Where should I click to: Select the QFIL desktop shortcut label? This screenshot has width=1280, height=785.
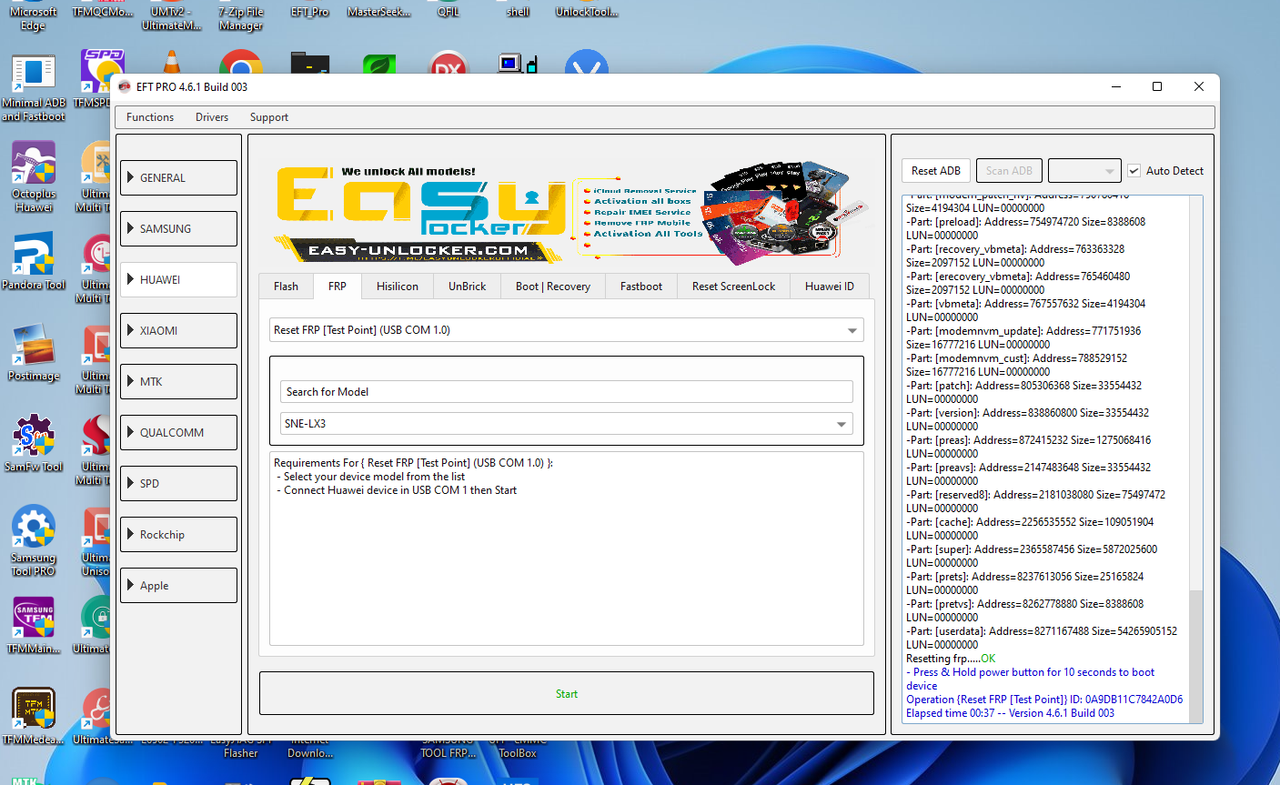[x=448, y=12]
